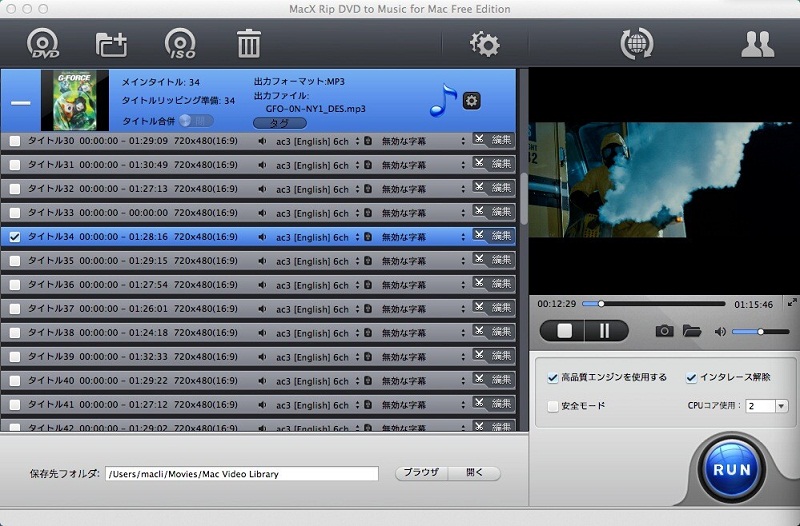Click the blue music note output icon
The width and height of the screenshot is (800, 526).
443,101
